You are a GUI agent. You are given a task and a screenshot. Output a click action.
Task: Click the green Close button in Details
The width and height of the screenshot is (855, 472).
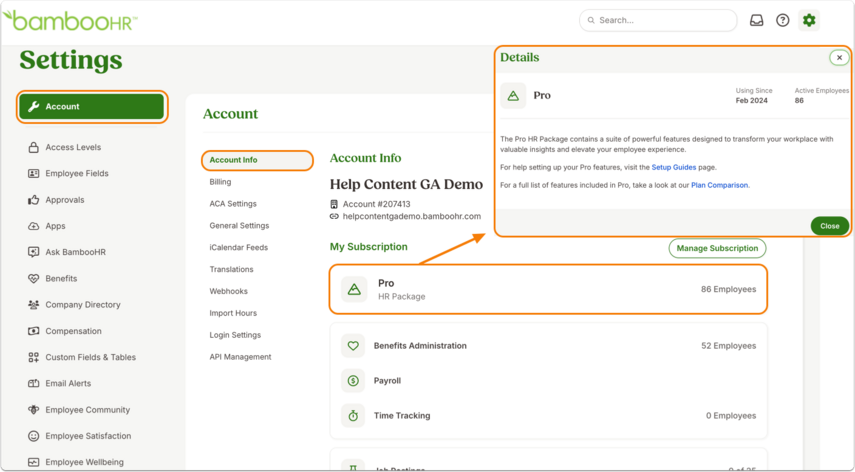click(x=829, y=226)
